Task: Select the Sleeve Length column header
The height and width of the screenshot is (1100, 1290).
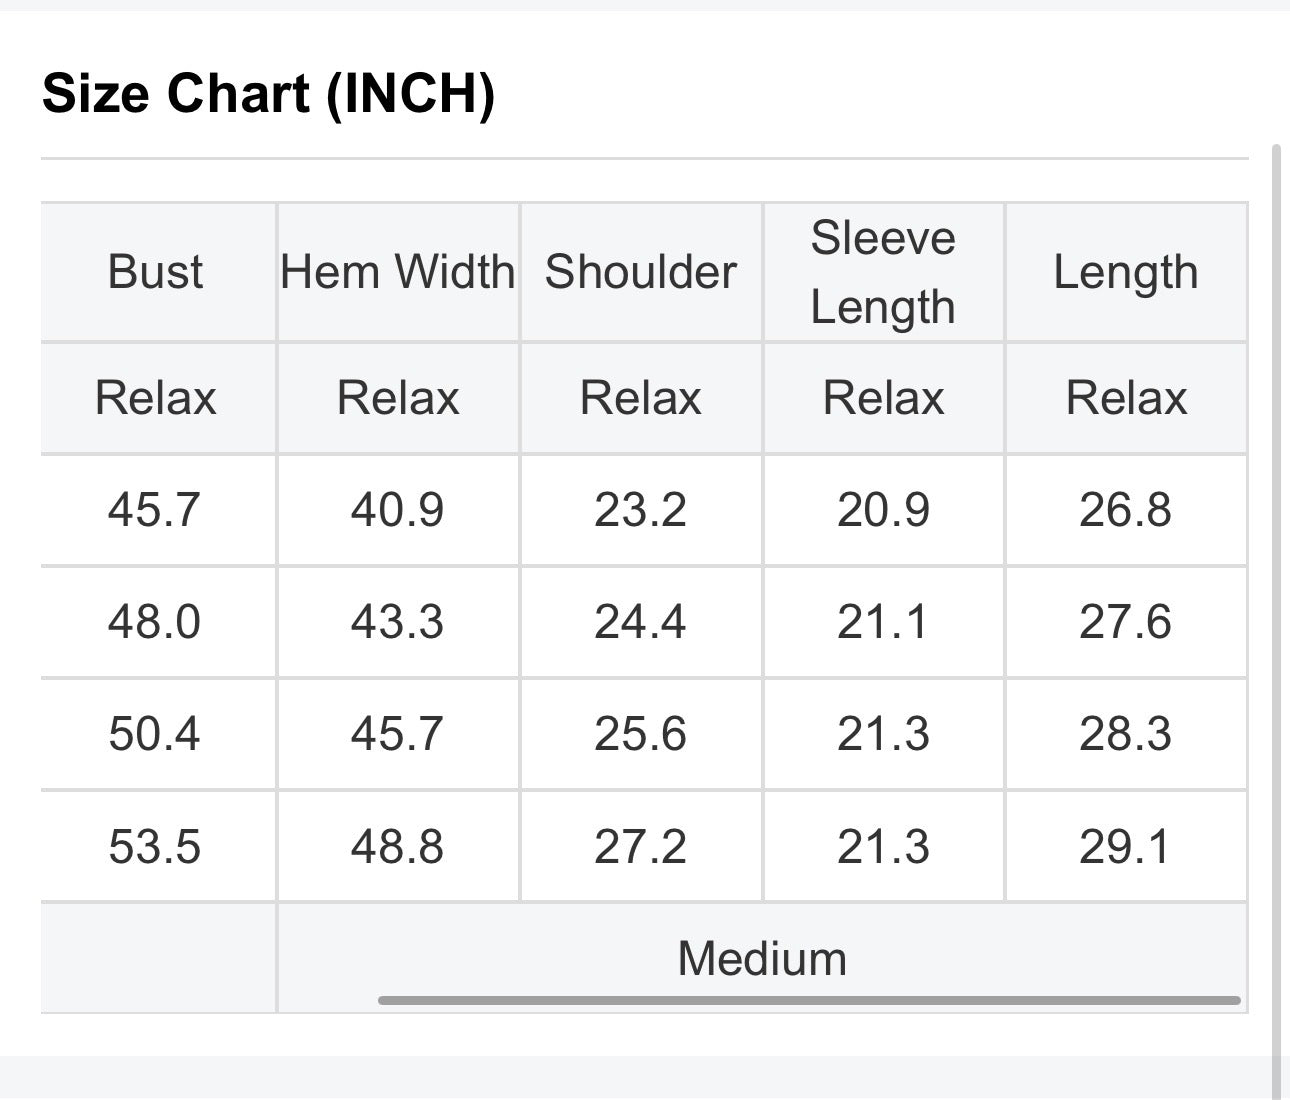Action: click(883, 272)
